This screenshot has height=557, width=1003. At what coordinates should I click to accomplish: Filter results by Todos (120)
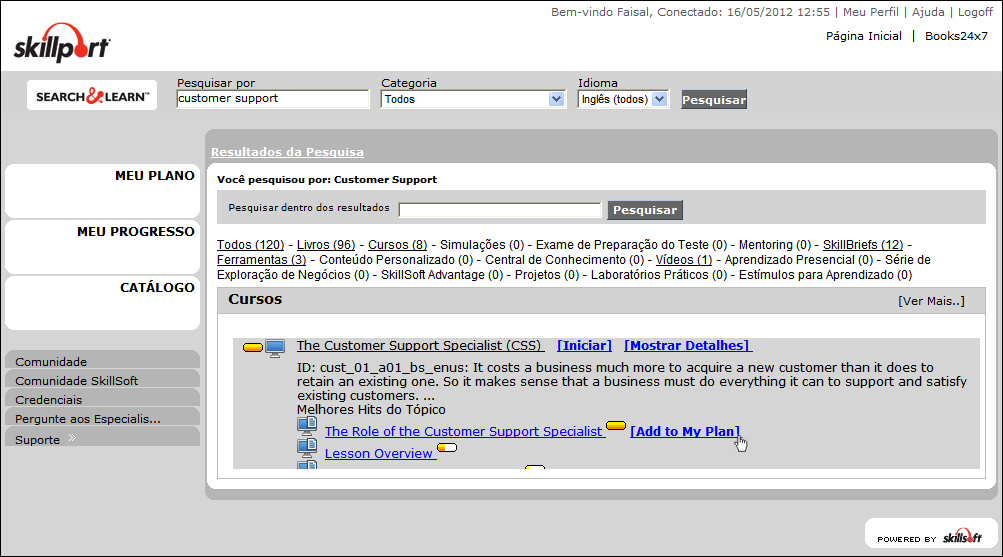tap(250, 245)
